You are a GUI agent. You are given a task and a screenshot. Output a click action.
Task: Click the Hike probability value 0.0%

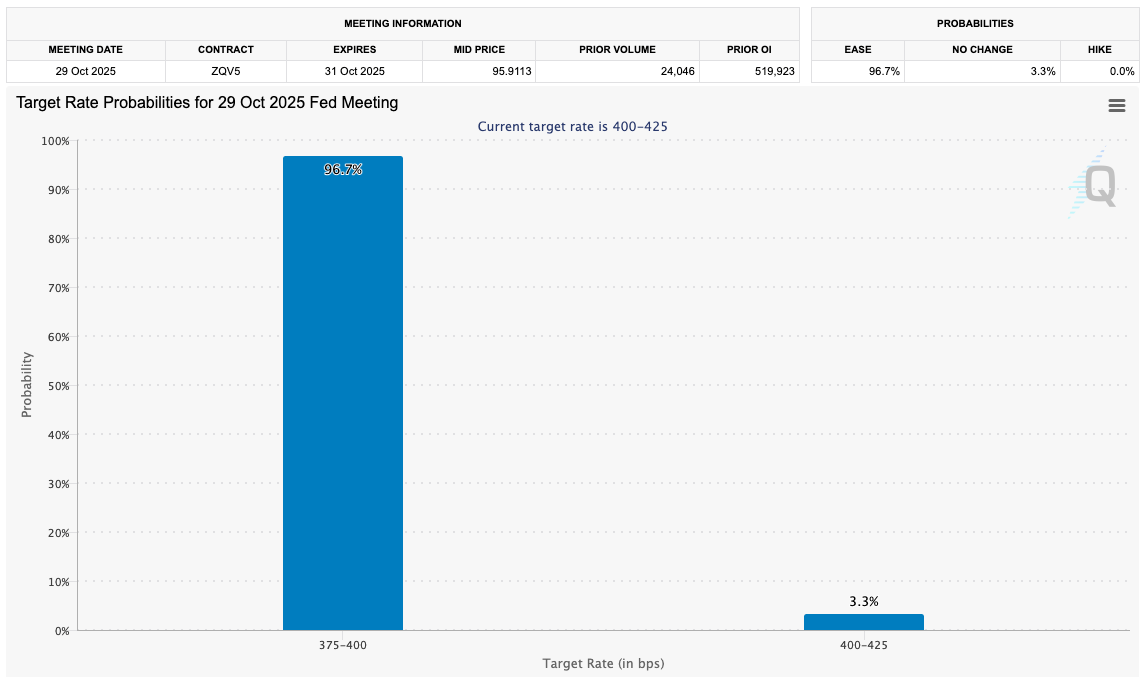pyautogui.click(x=1121, y=71)
